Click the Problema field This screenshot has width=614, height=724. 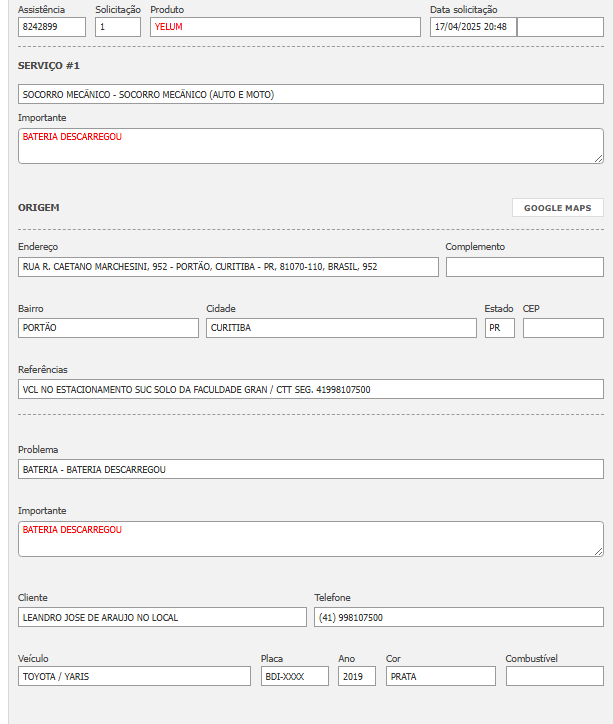[x=310, y=469]
